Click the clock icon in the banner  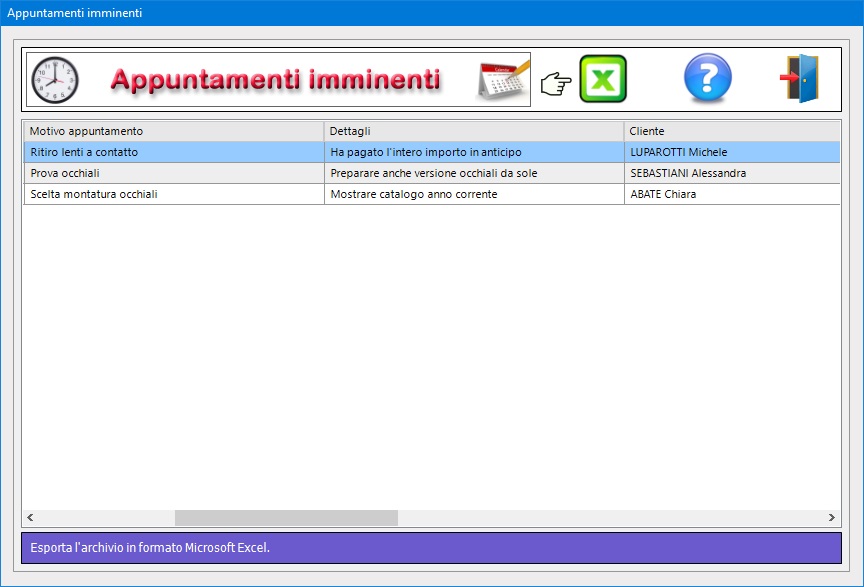tap(55, 80)
